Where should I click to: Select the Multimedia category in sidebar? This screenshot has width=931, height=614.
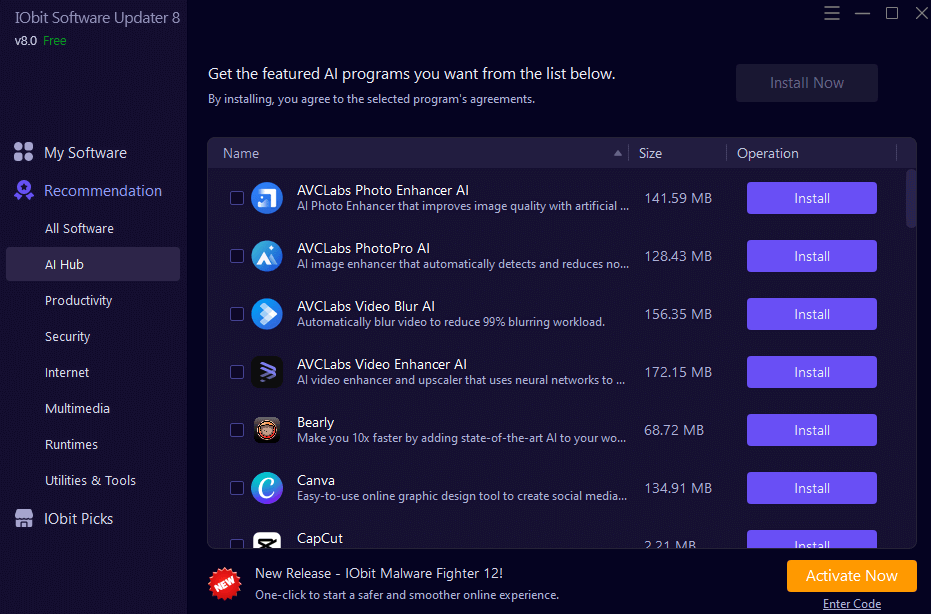(x=76, y=408)
